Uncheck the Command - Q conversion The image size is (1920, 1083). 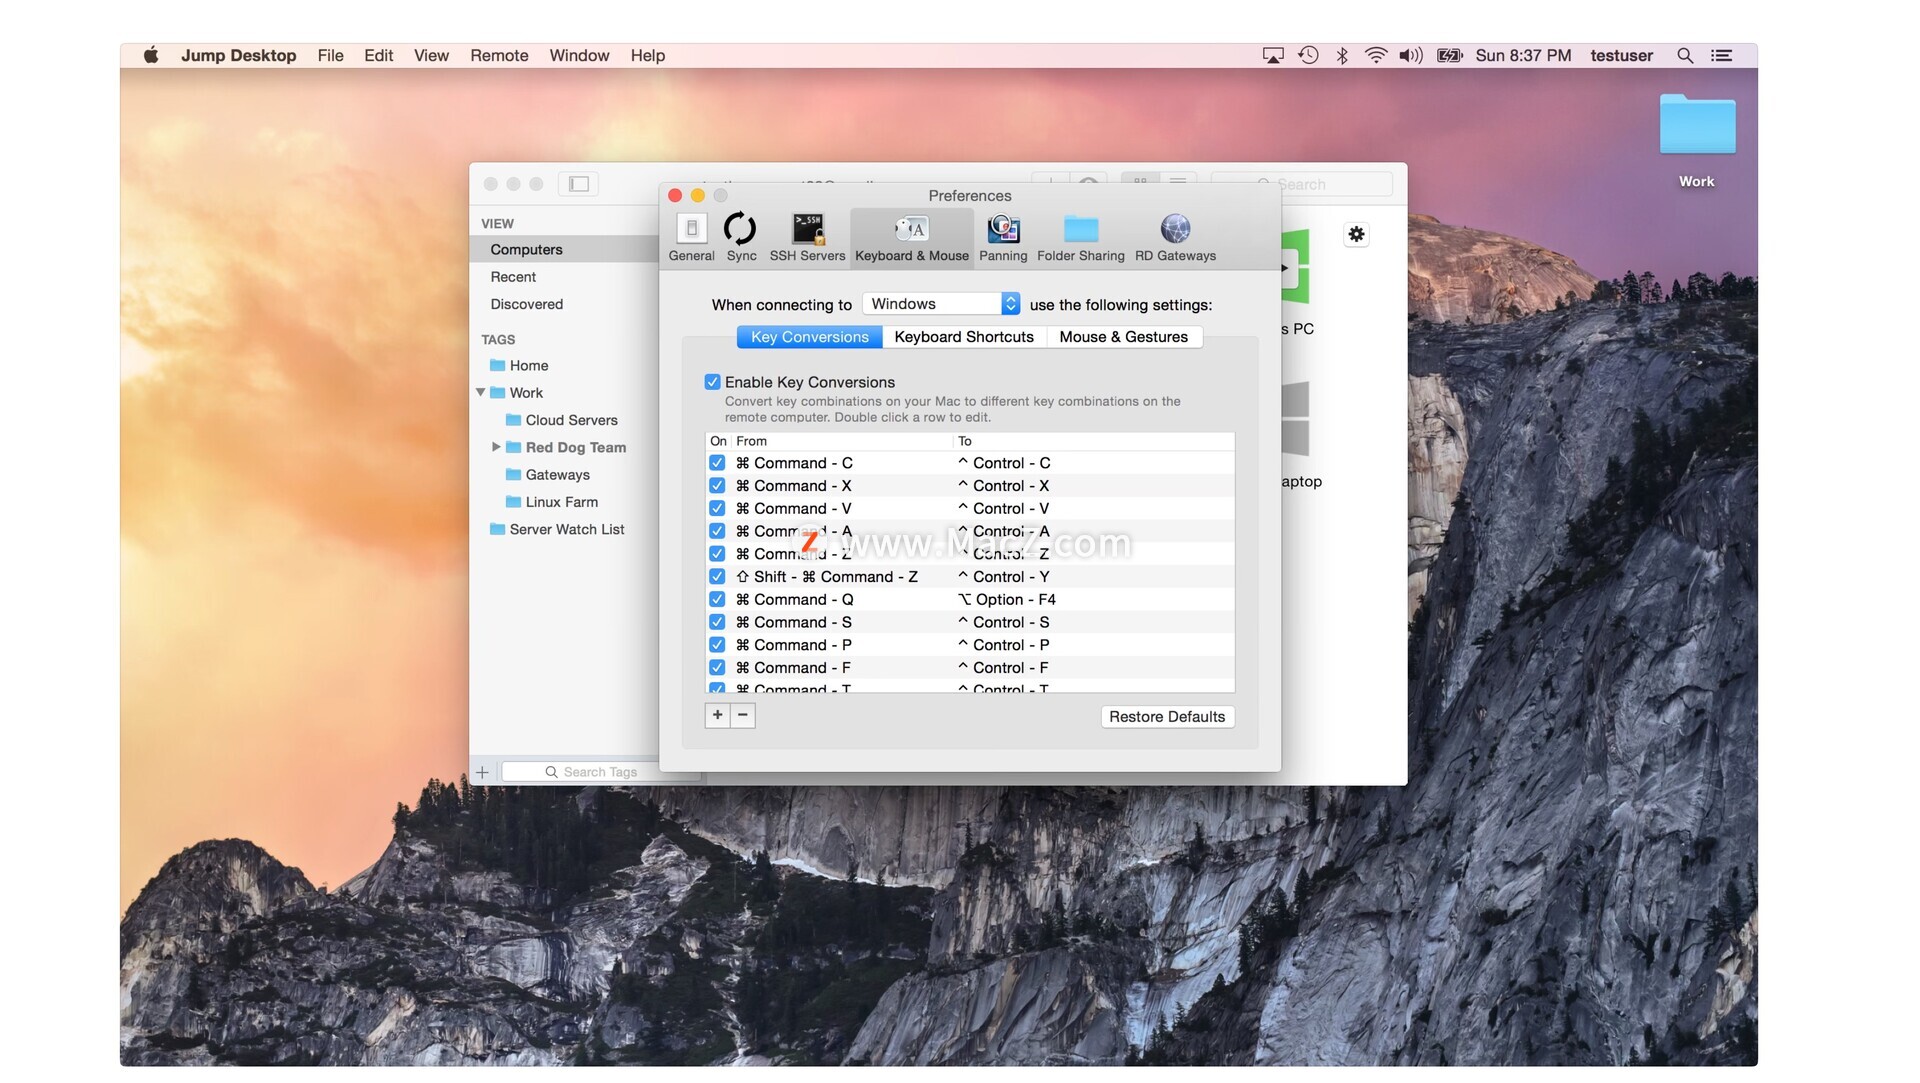[717, 599]
